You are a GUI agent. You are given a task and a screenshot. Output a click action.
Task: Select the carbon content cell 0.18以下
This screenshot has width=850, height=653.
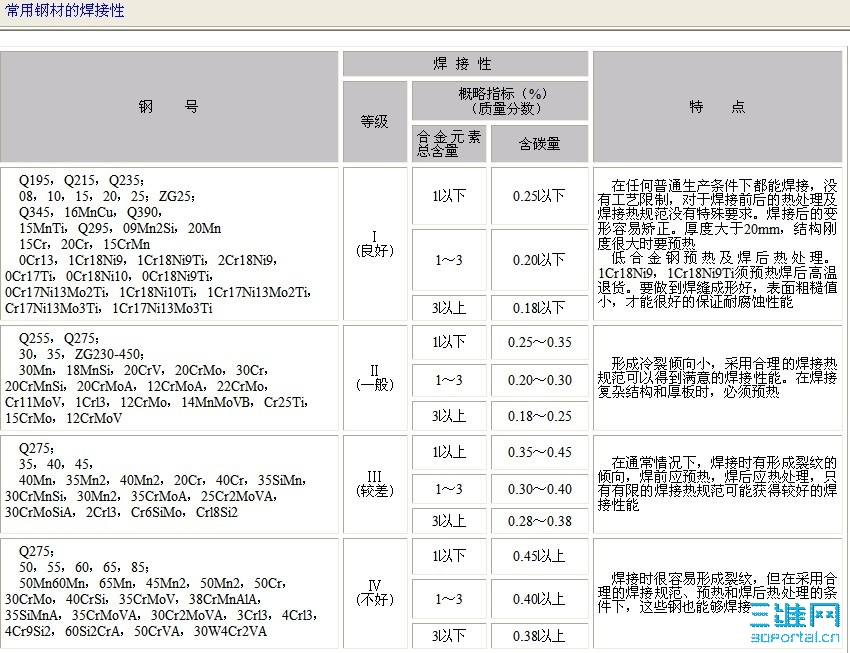pos(539,308)
